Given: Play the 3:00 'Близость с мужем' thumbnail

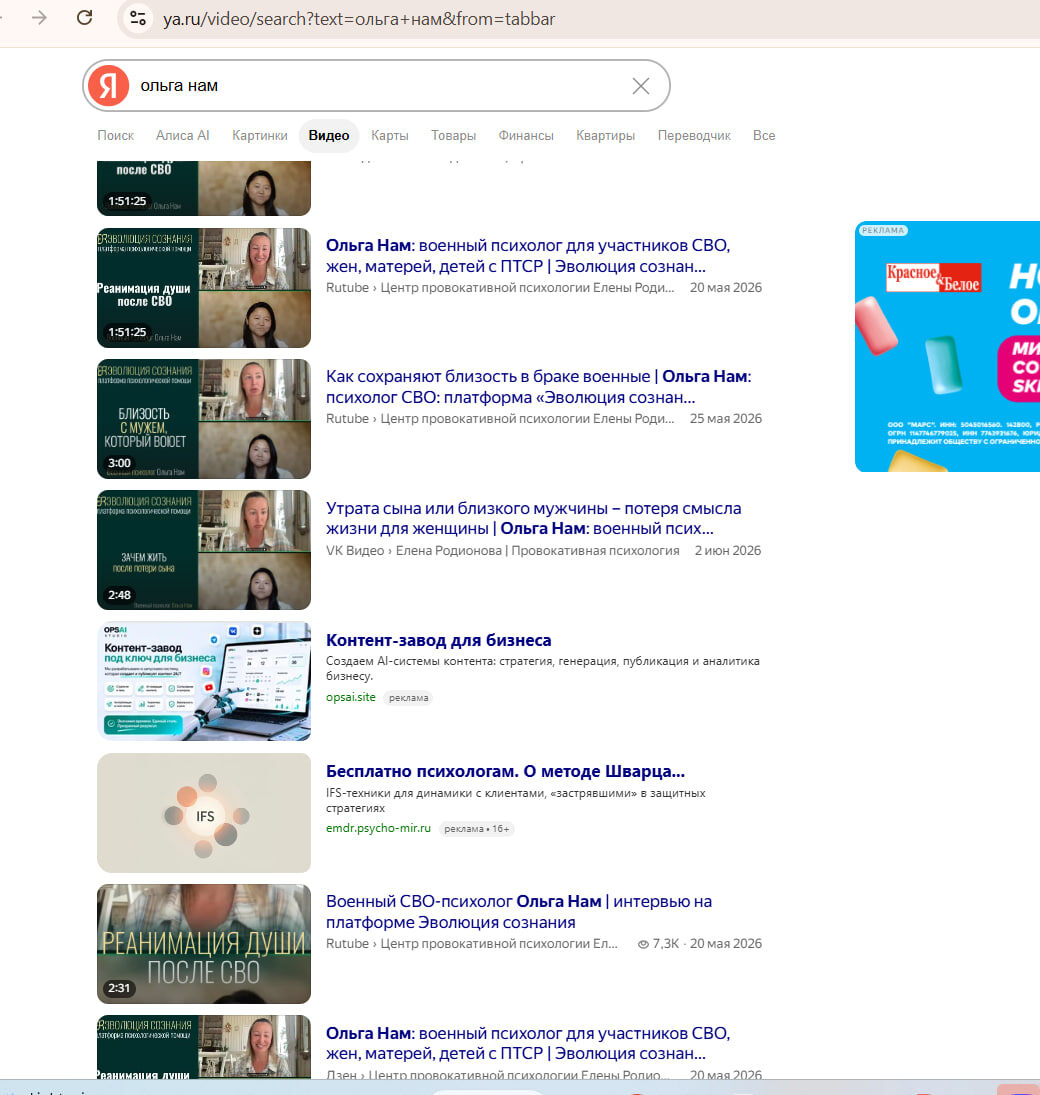Looking at the screenshot, I should (x=204, y=419).
